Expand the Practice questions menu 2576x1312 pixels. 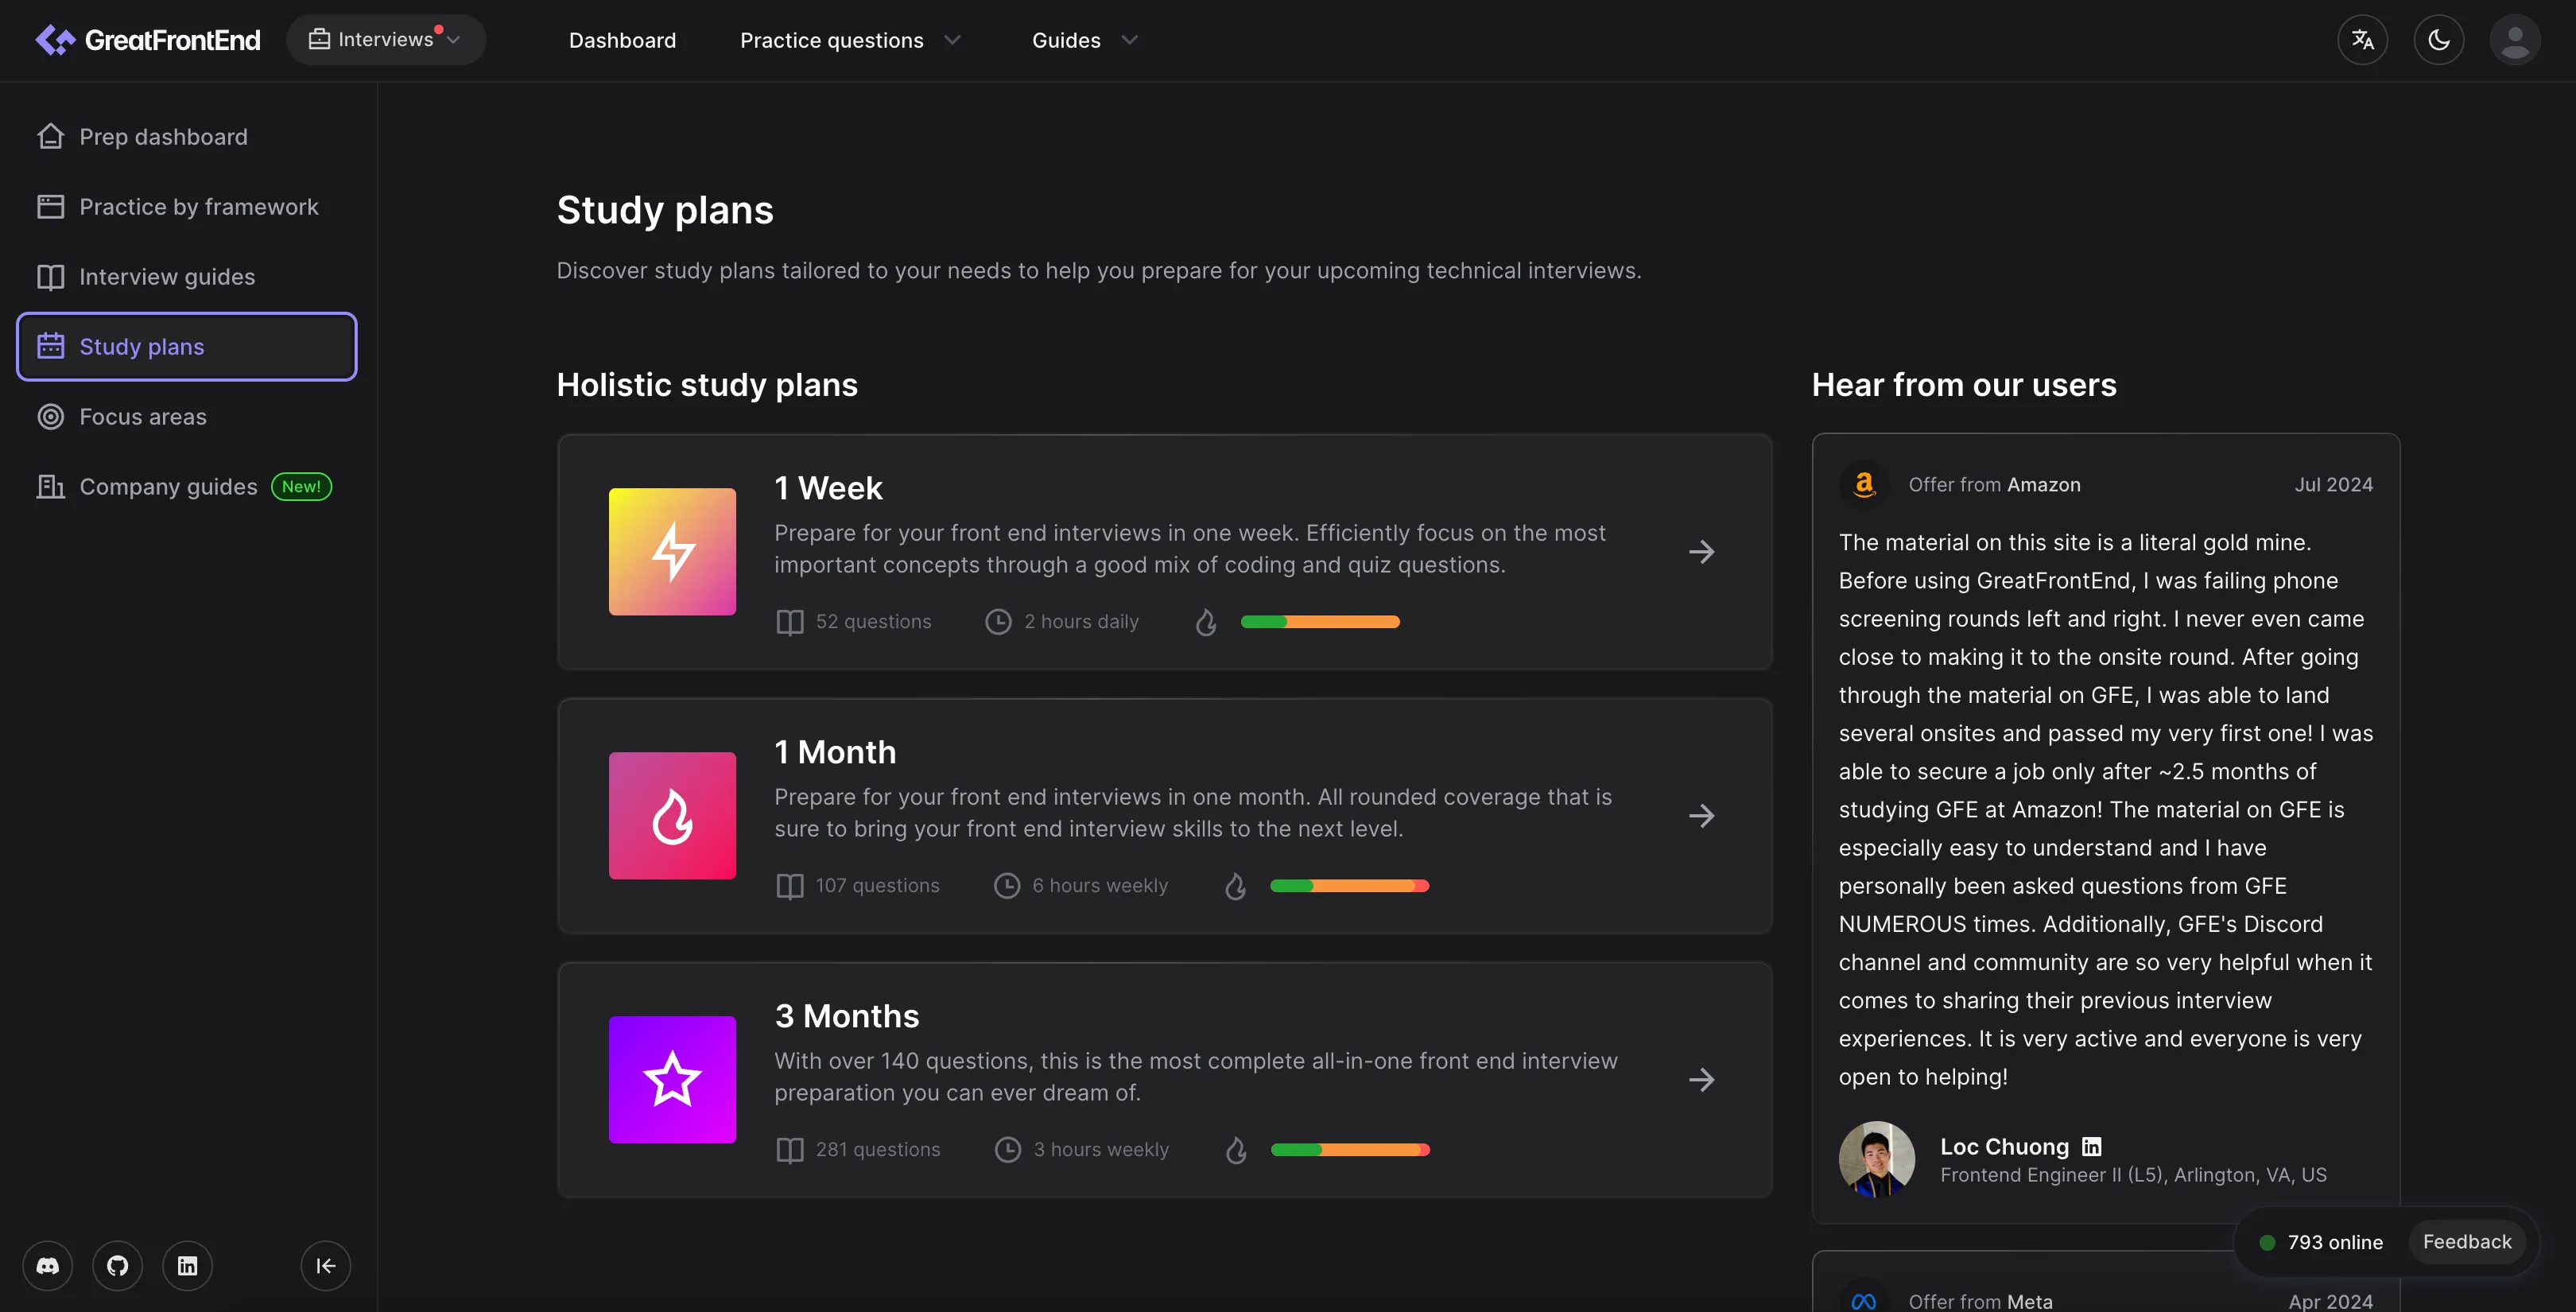click(850, 40)
